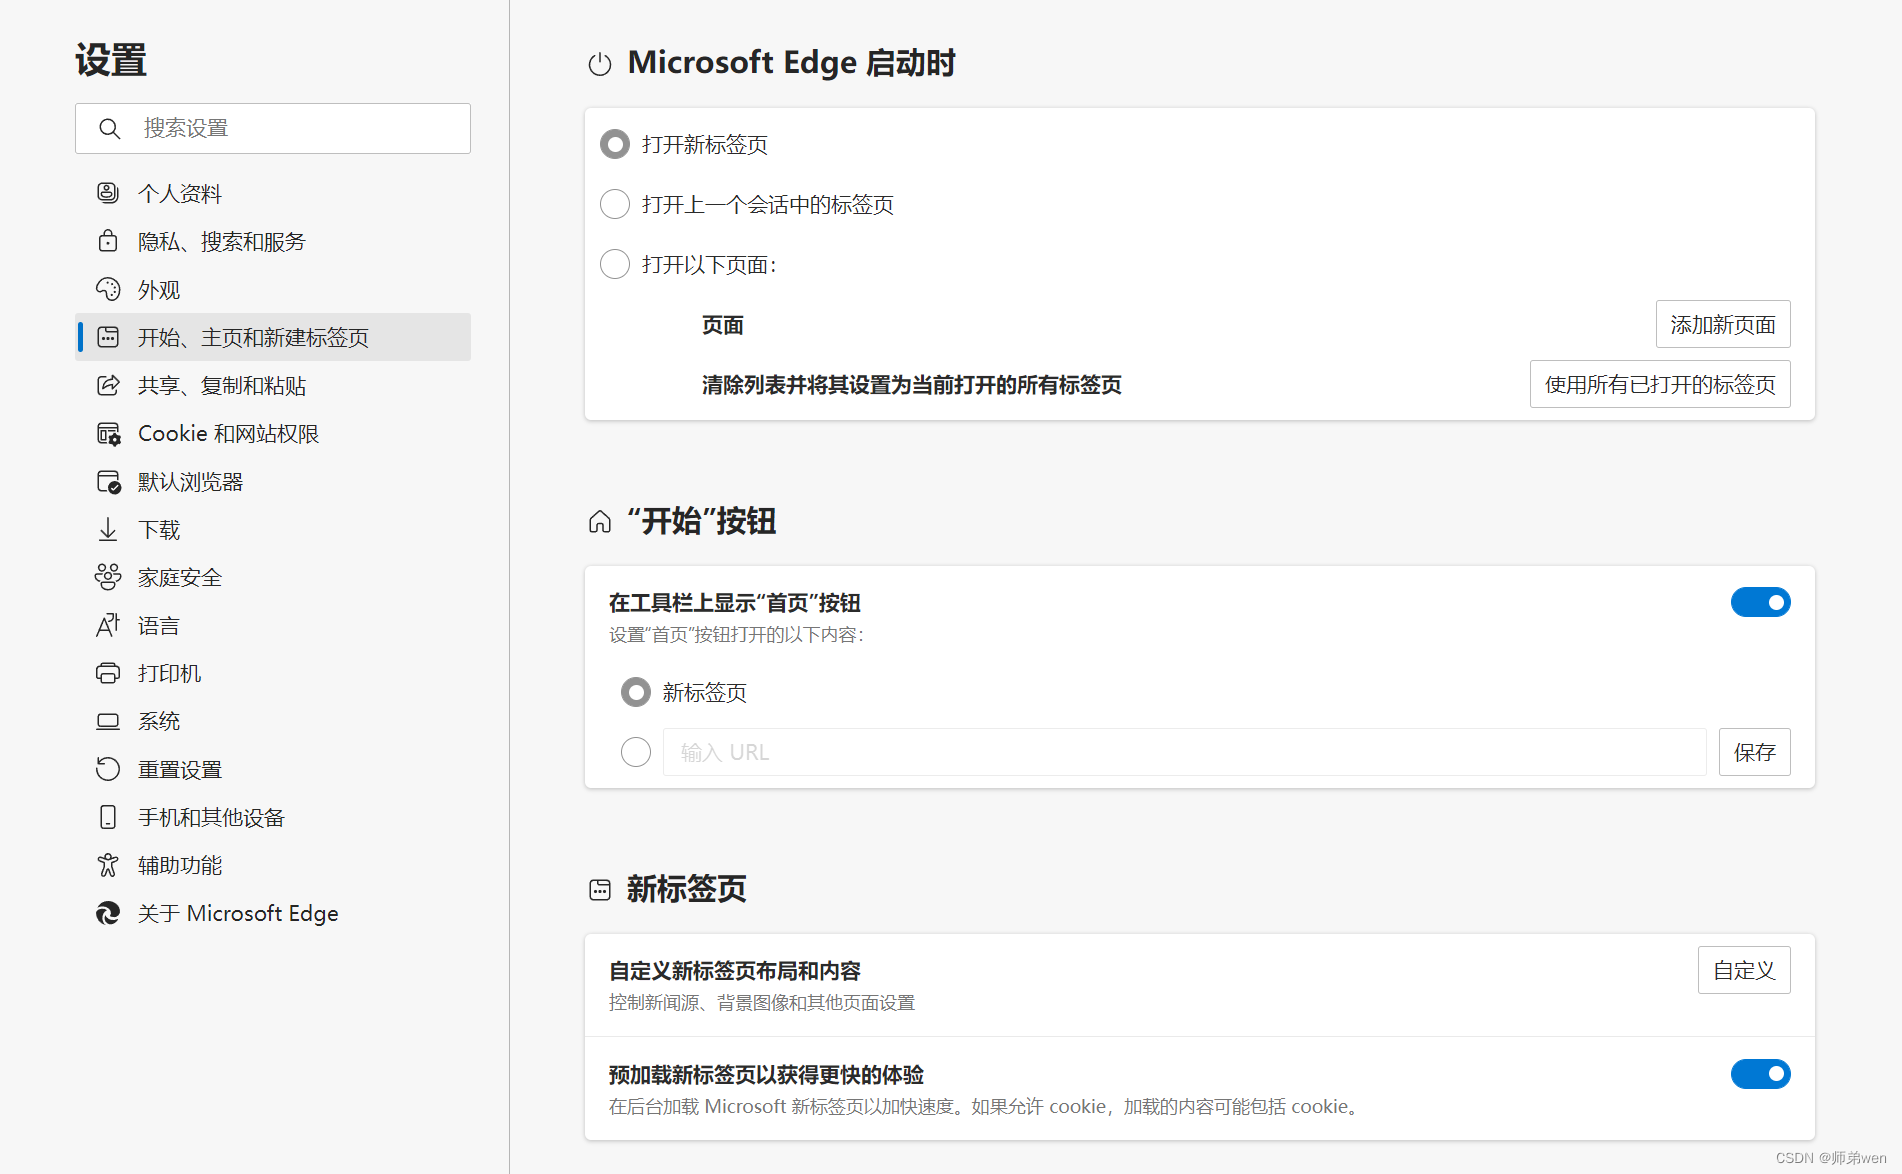Click the 添加新页面 button

1723,324
